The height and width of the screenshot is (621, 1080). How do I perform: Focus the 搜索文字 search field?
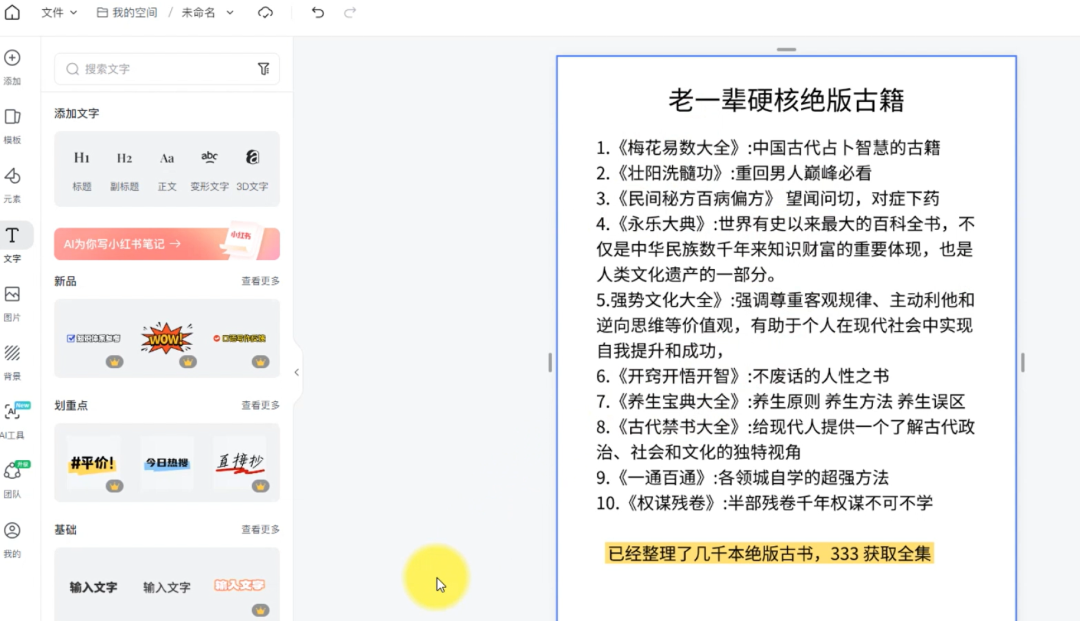[x=167, y=69]
